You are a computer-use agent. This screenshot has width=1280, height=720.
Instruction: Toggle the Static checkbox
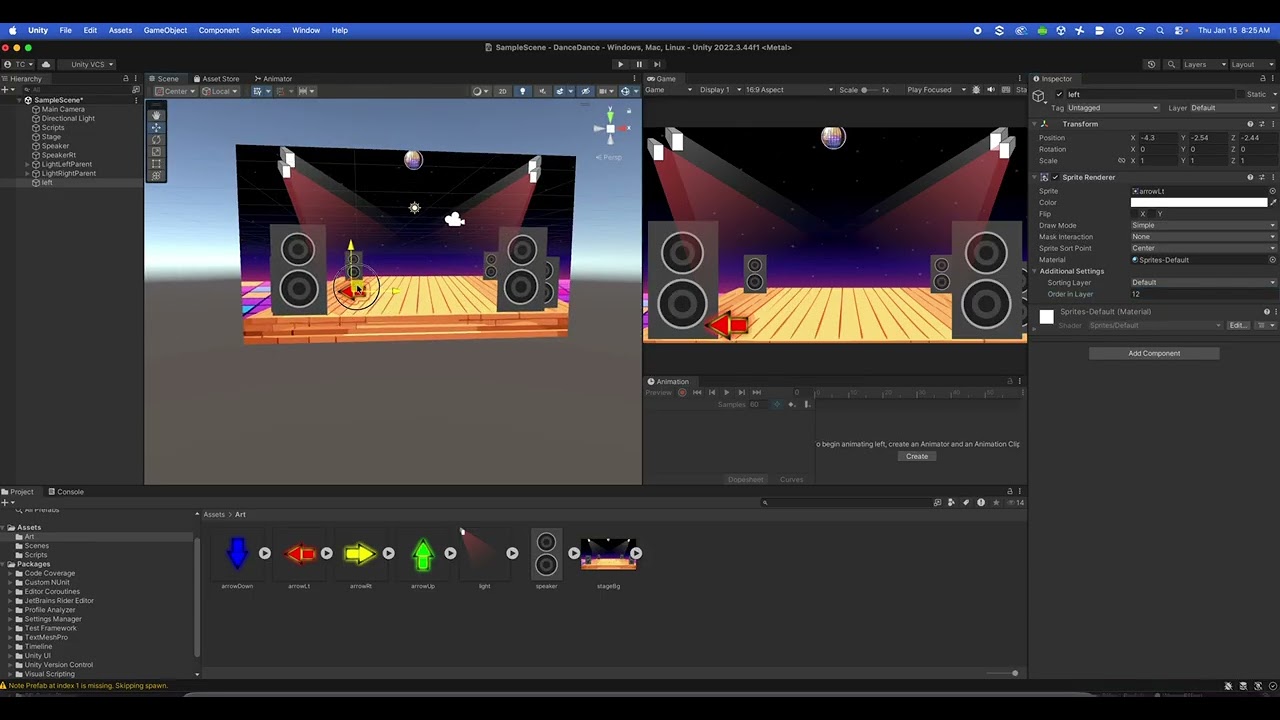pos(1243,94)
